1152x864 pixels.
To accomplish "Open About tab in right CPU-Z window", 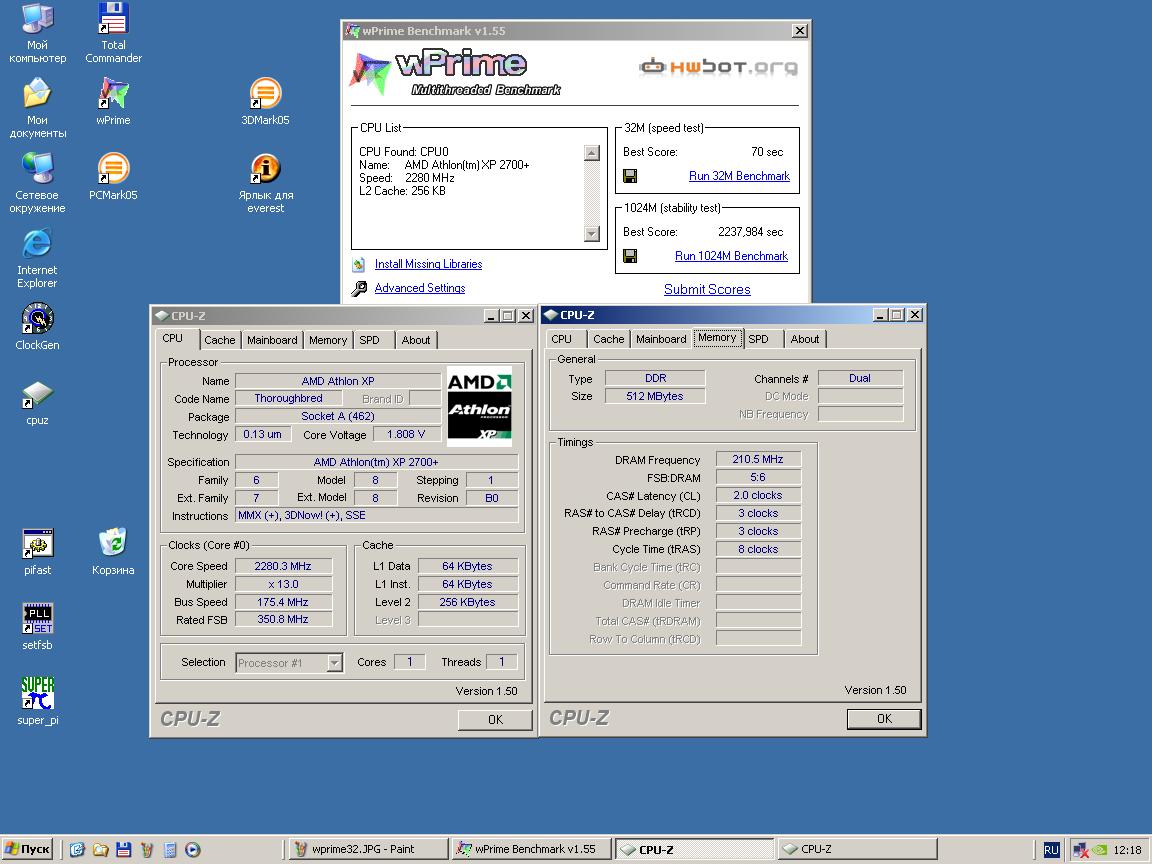I will [804, 339].
